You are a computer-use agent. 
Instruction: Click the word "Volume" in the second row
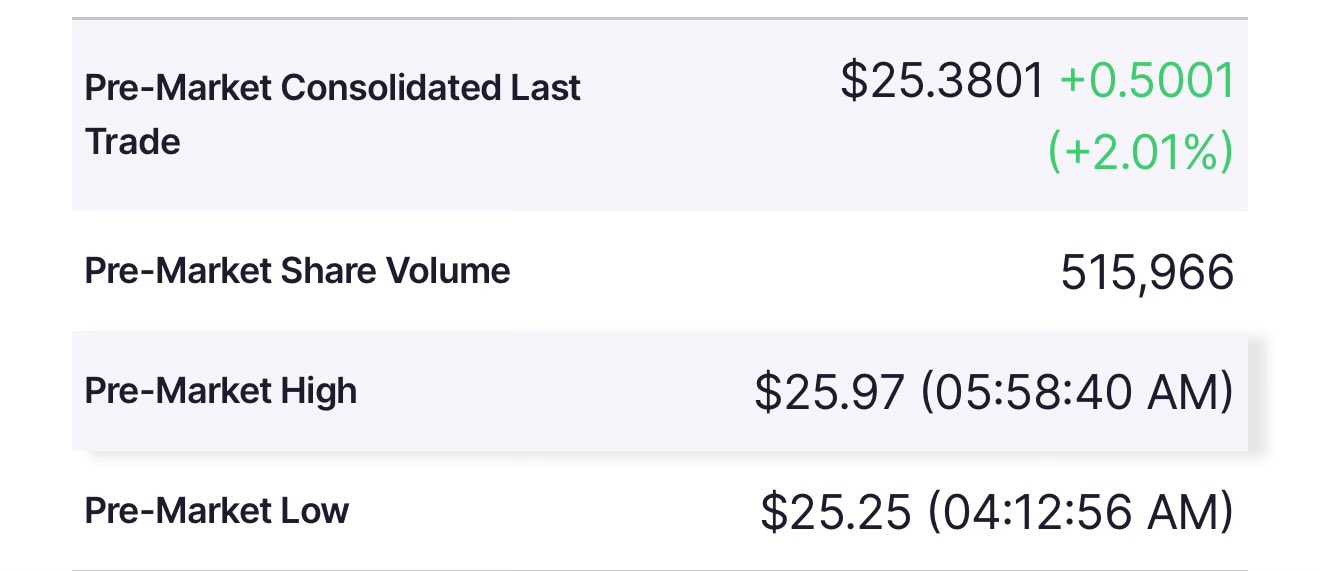453,271
